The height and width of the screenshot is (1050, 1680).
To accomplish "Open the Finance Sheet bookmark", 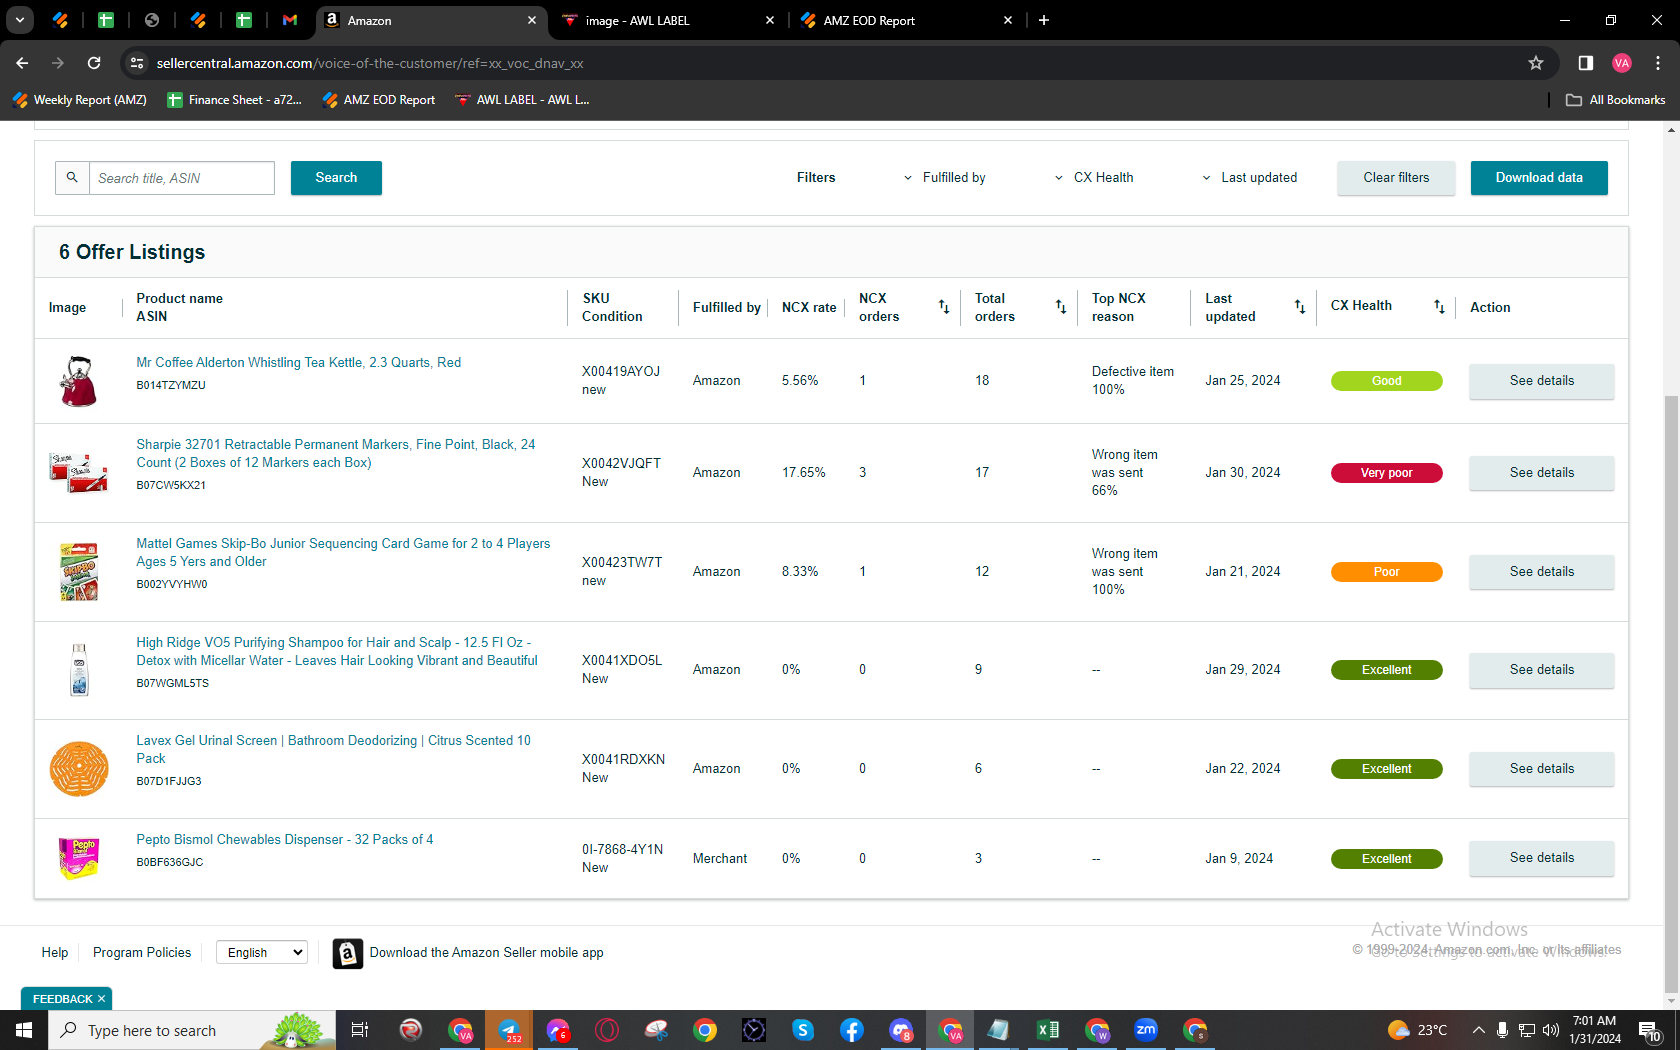I will [235, 100].
